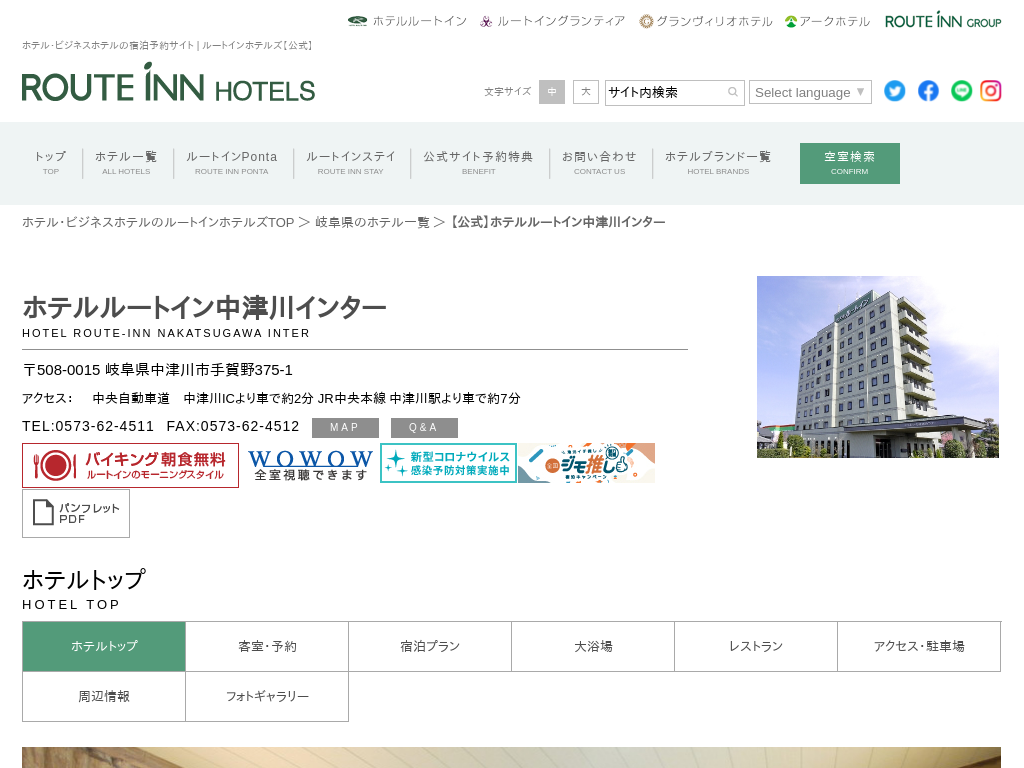
Task: Click the FAX:0573-62-4512 number
Action: [232, 426]
